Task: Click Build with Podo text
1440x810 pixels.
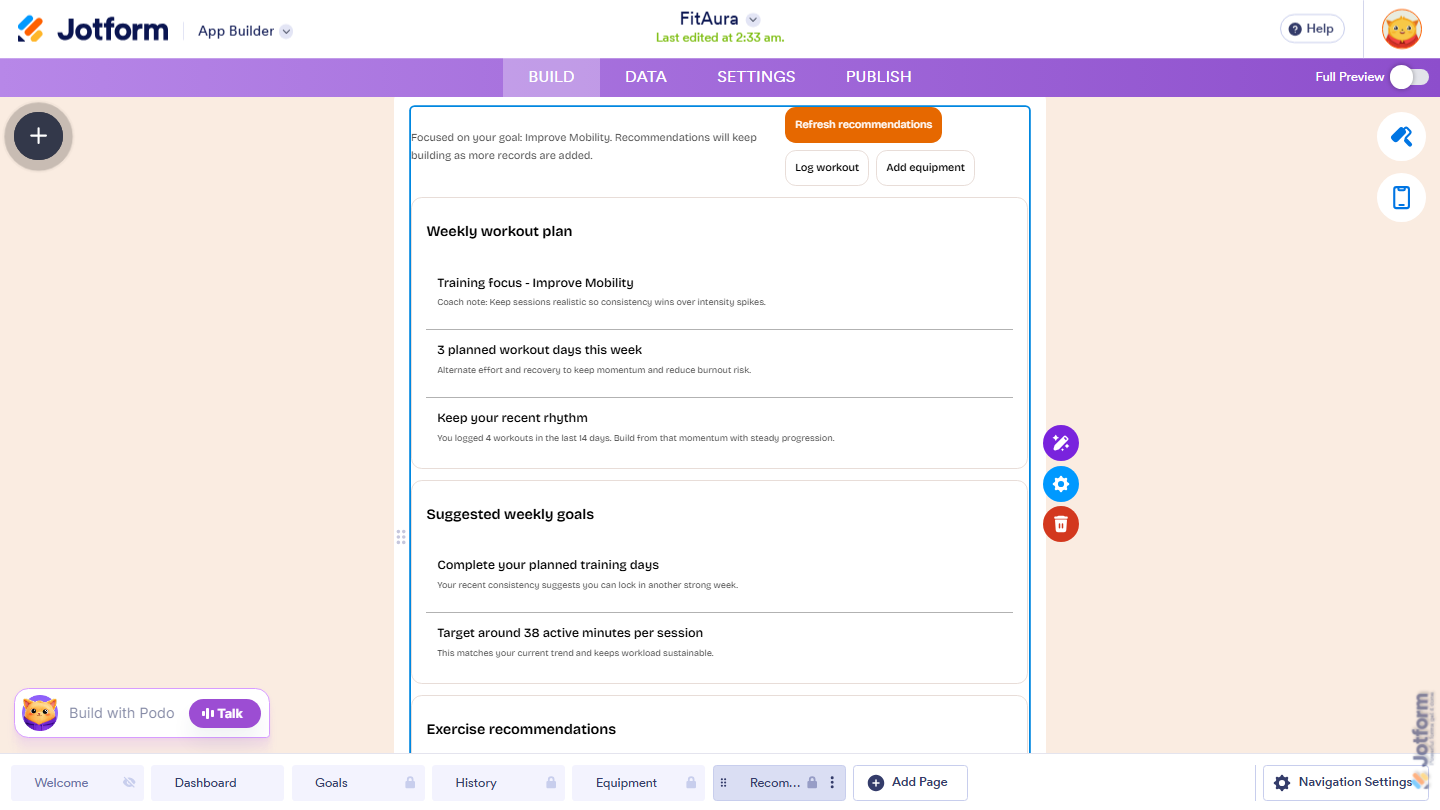Action: [x=122, y=713]
